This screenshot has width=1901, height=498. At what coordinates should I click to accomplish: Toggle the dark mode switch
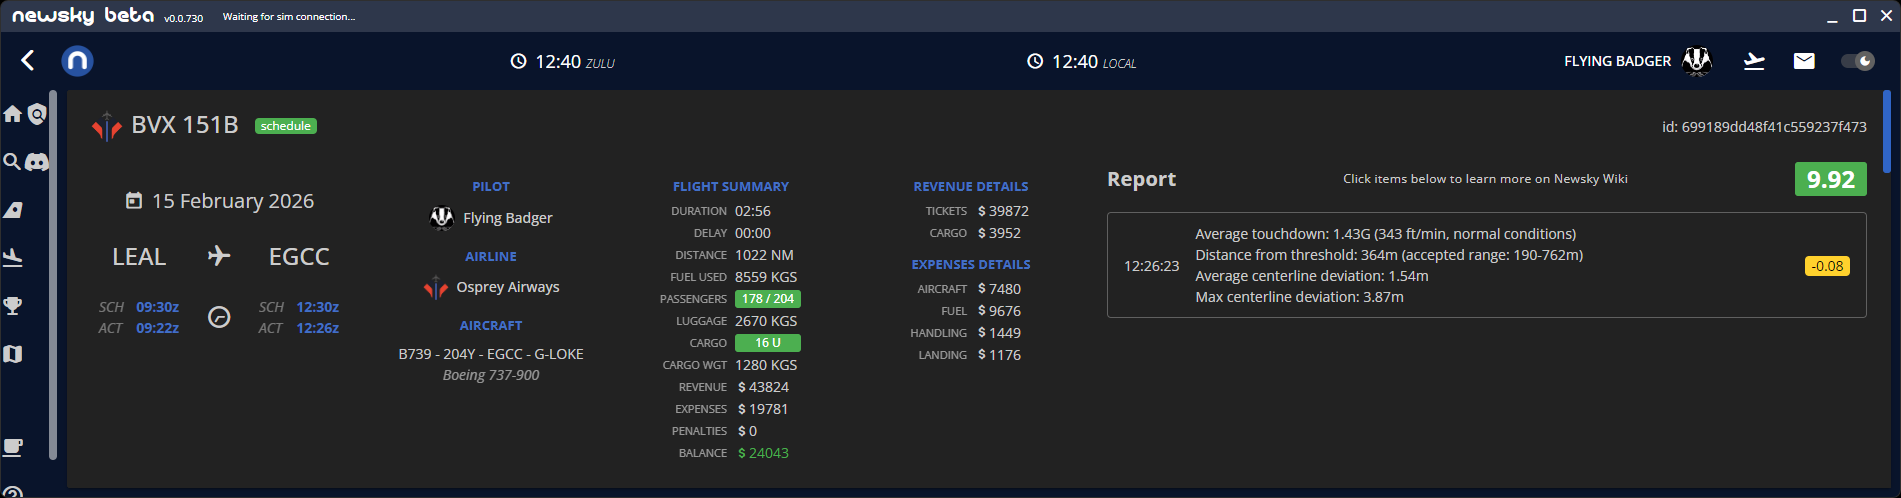pos(1858,61)
